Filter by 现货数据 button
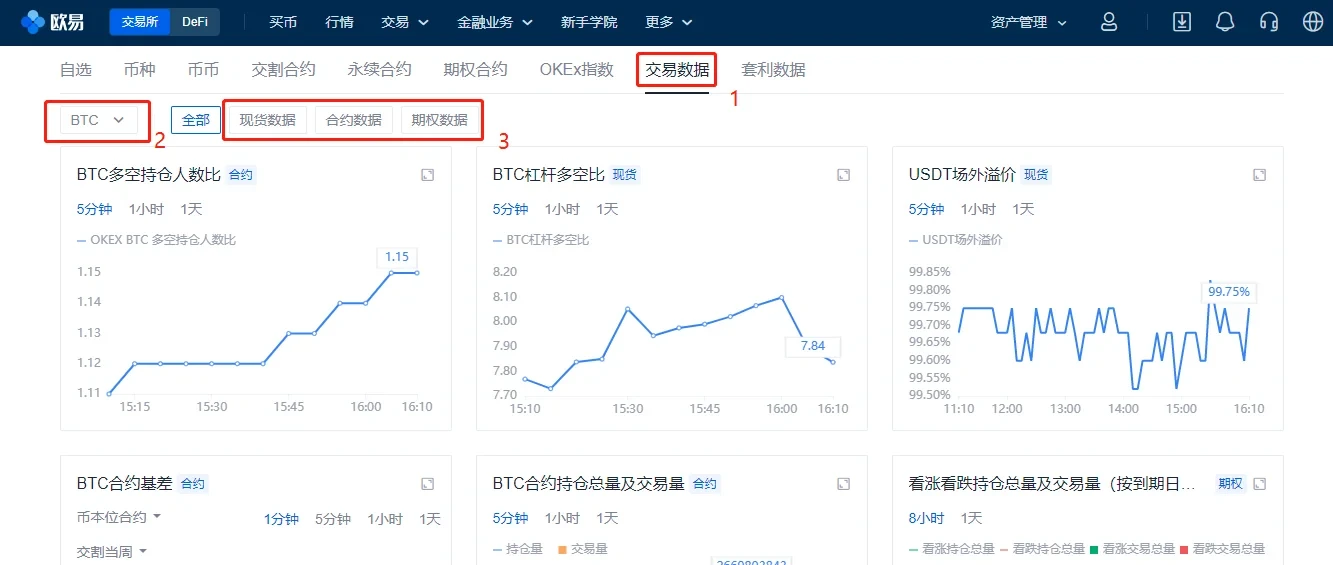 [x=267, y=120]
